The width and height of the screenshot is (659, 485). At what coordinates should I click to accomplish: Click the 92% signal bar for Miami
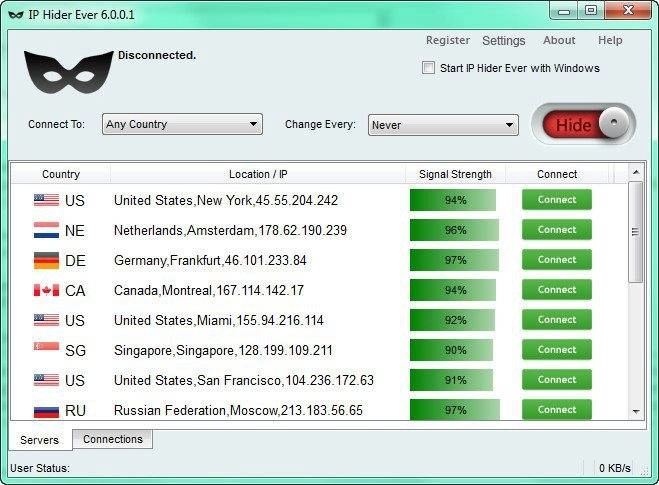[x=453, y=320]
